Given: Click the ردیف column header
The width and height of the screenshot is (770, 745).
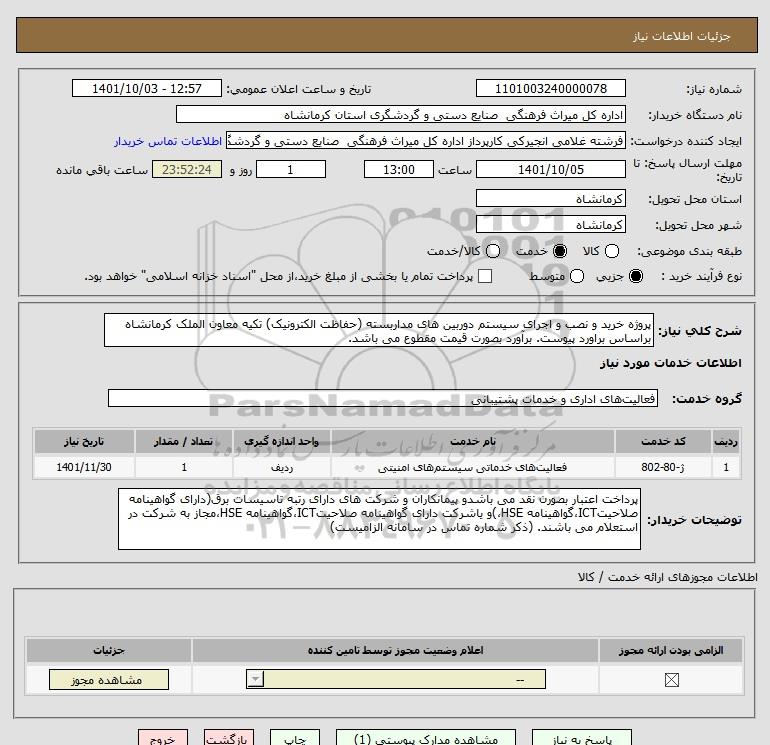Looking at the screenshot, I should pos(726,441).
